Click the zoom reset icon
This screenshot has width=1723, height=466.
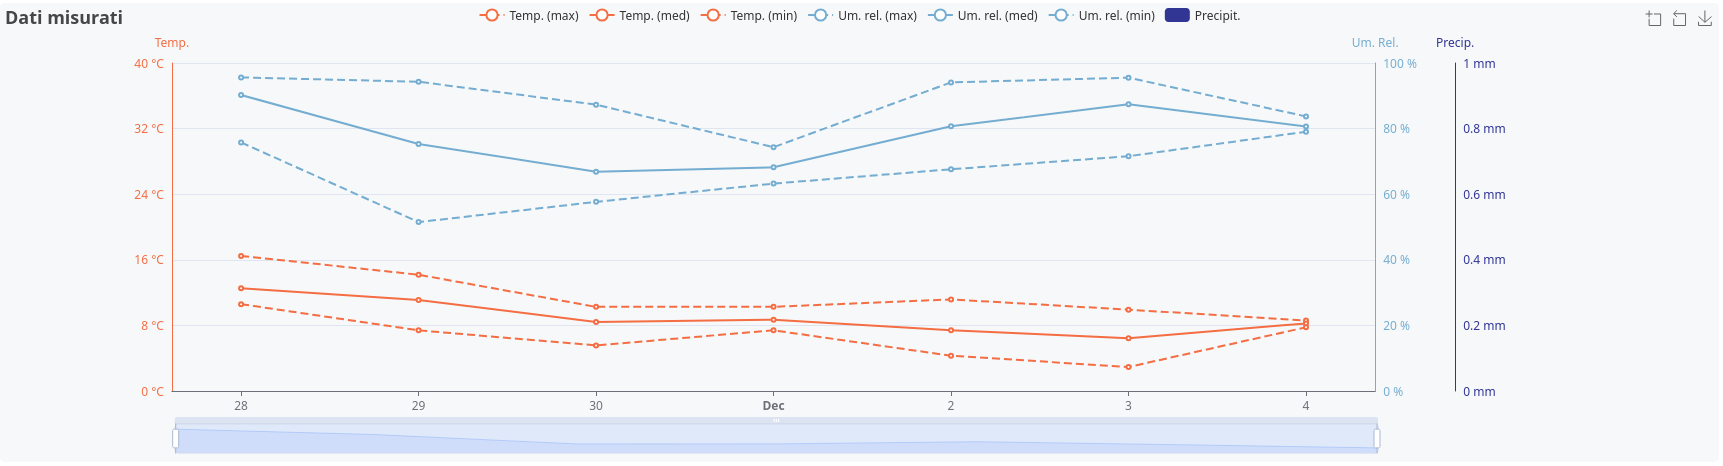(1680, 19)
